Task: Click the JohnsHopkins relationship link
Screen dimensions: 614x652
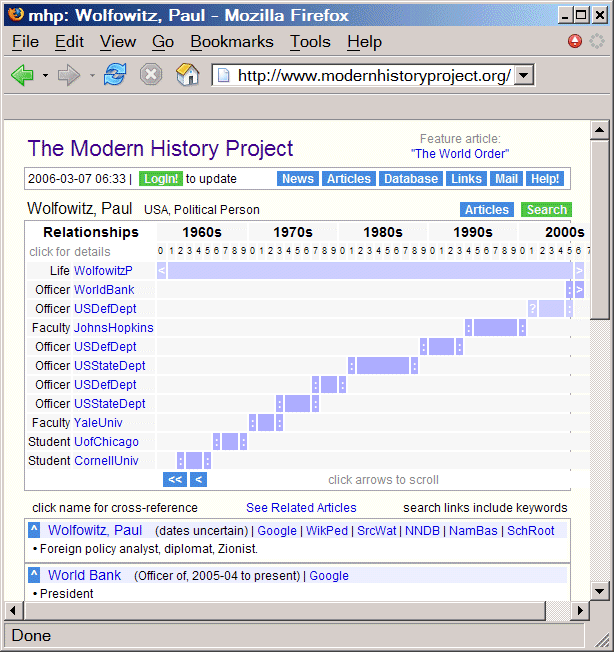Action: coord(114,328)
